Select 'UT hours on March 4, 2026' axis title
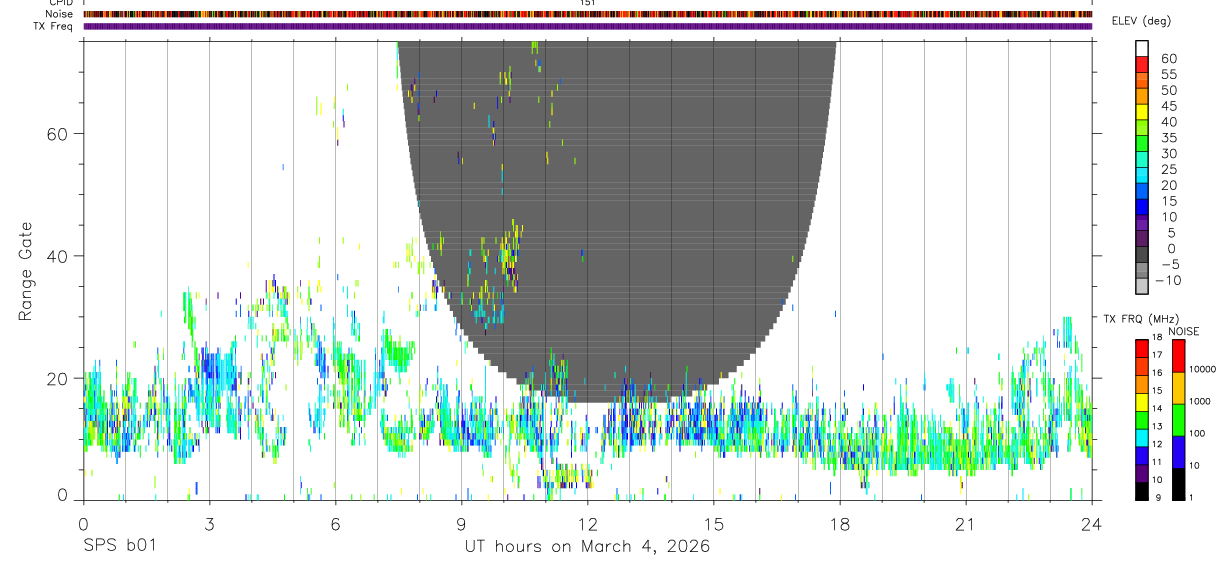 (587, 547)
